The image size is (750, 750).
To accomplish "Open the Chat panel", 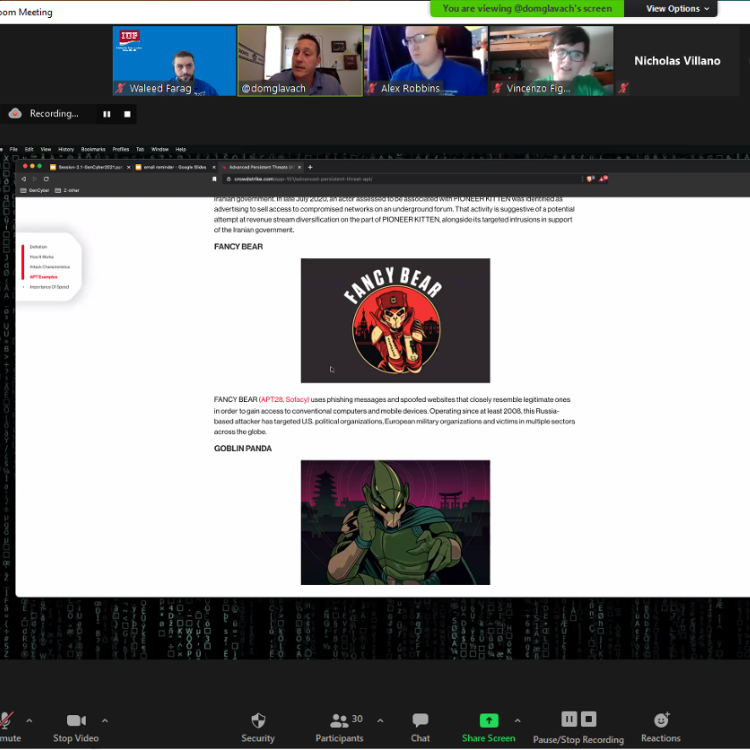I will tap(420, 727).
